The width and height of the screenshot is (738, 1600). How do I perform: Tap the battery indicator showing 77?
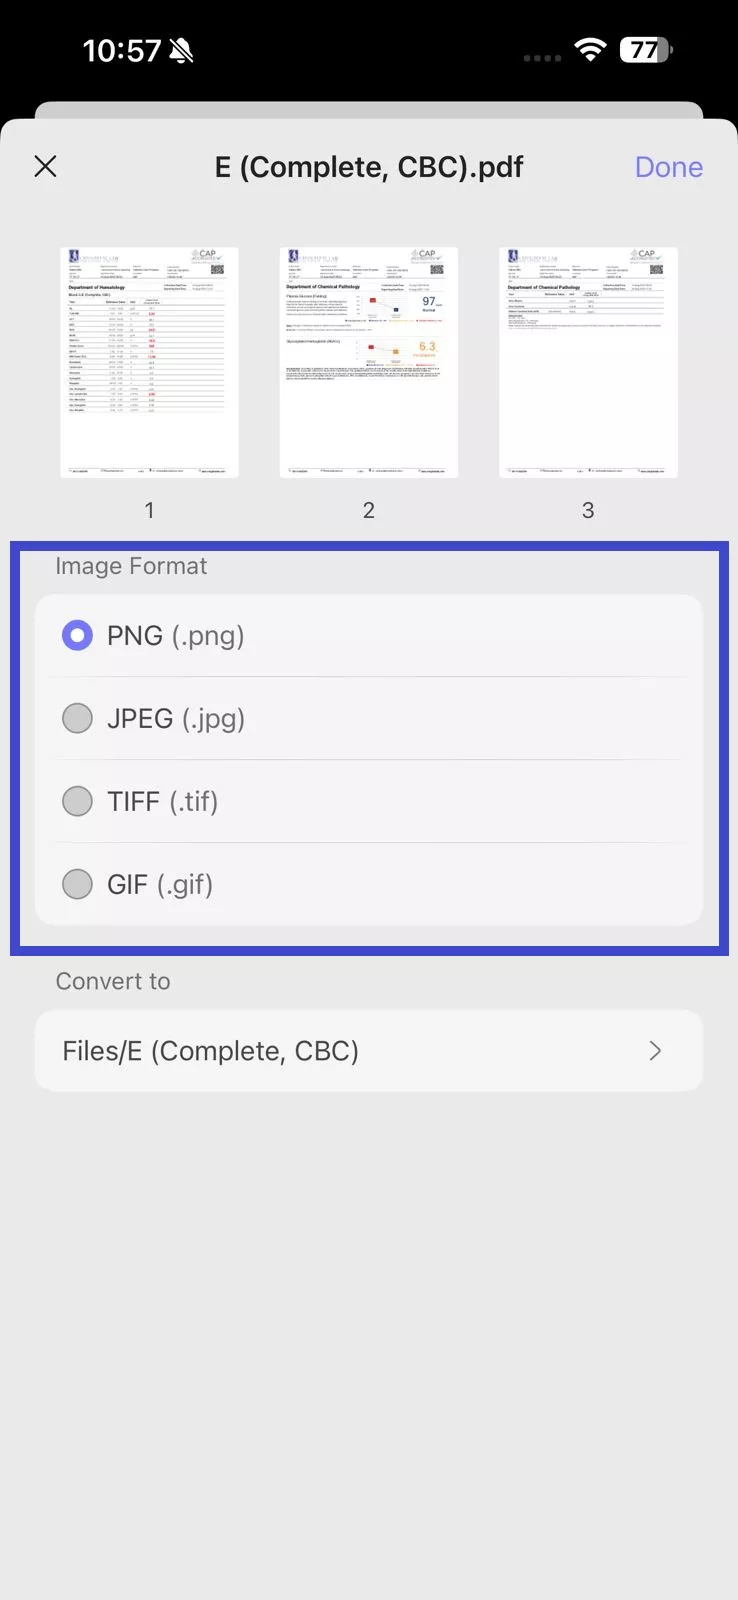[645, 49]
